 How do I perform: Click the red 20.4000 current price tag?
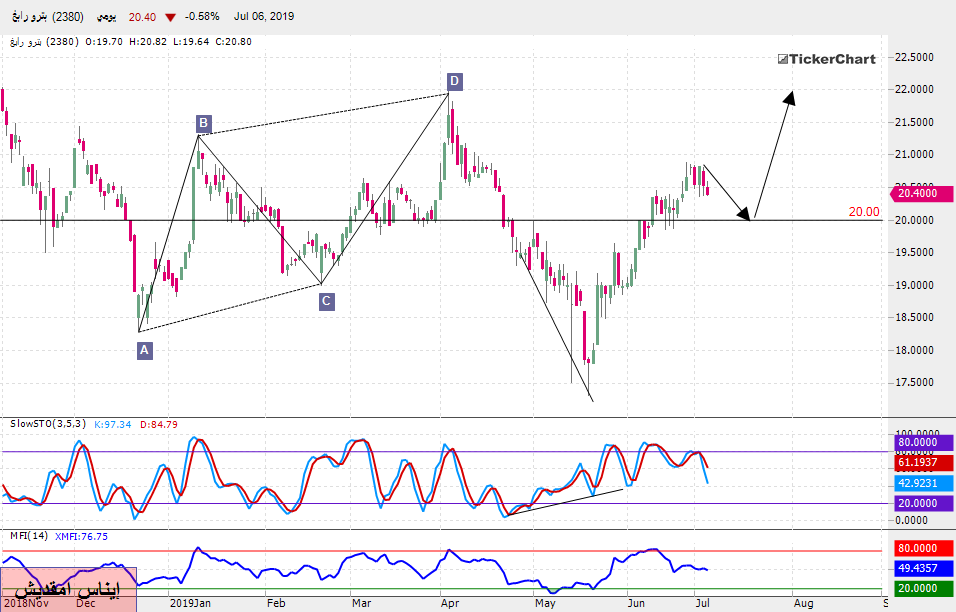[x=918, y=194]
